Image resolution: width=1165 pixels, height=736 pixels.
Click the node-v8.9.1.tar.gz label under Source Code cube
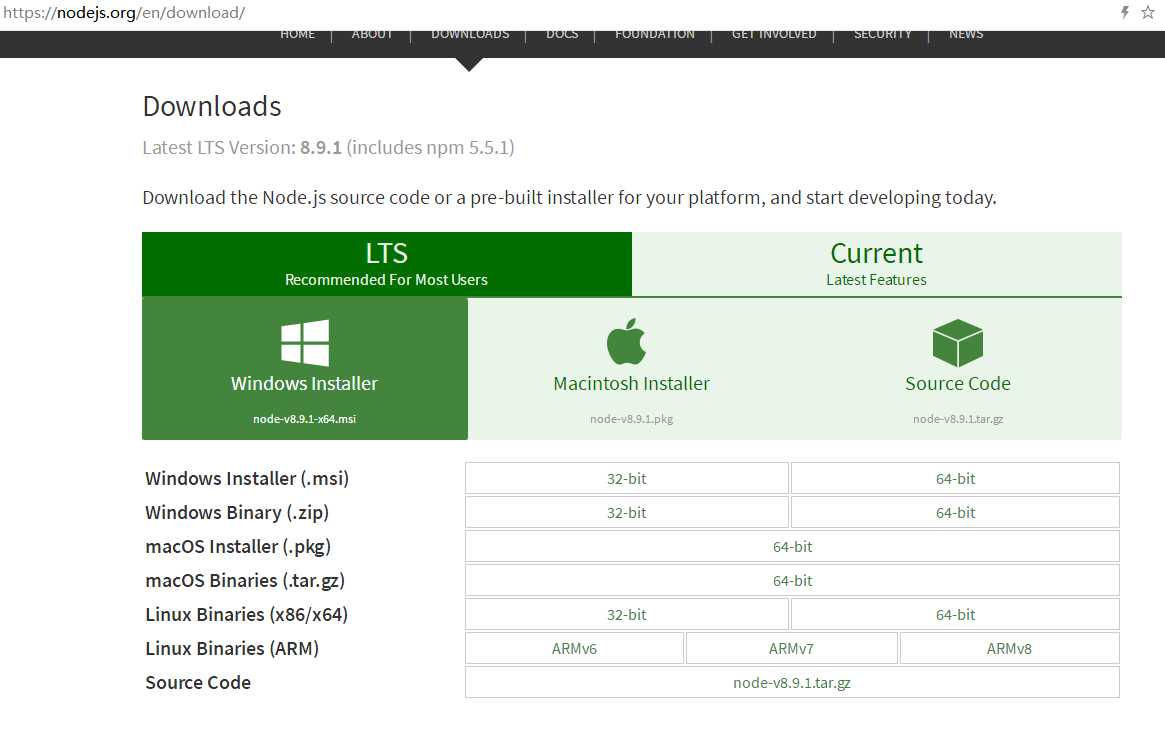click(x=958, y=419)
